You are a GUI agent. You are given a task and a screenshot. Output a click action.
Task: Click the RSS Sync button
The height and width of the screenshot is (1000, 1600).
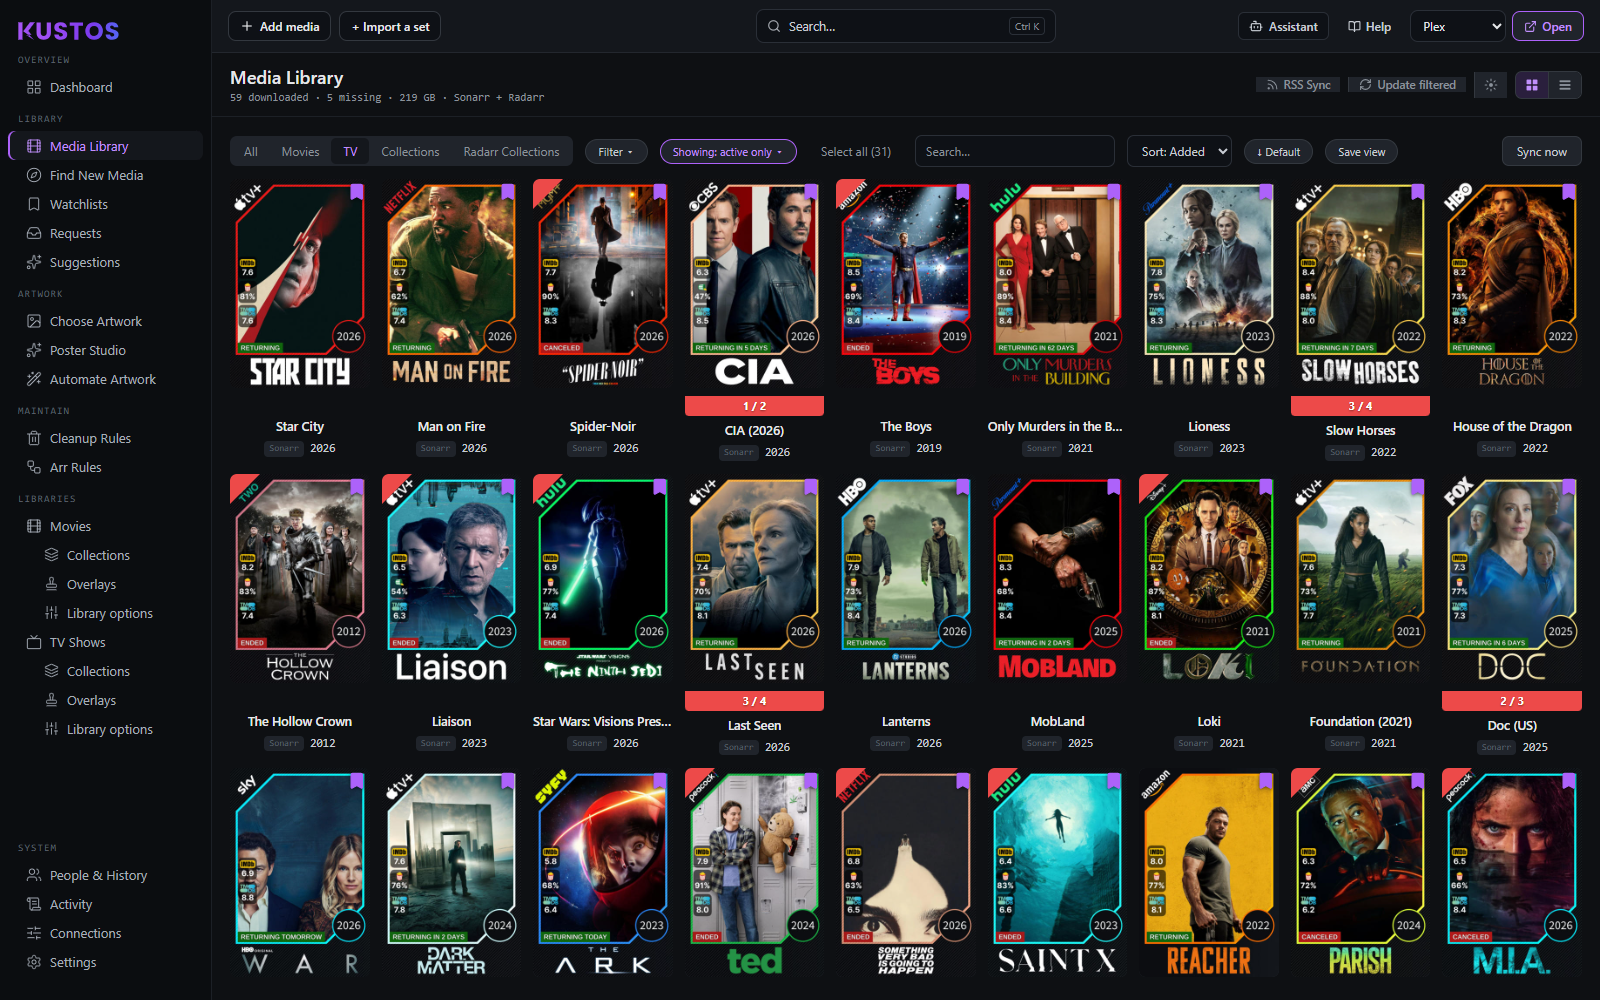(1298, 85)
